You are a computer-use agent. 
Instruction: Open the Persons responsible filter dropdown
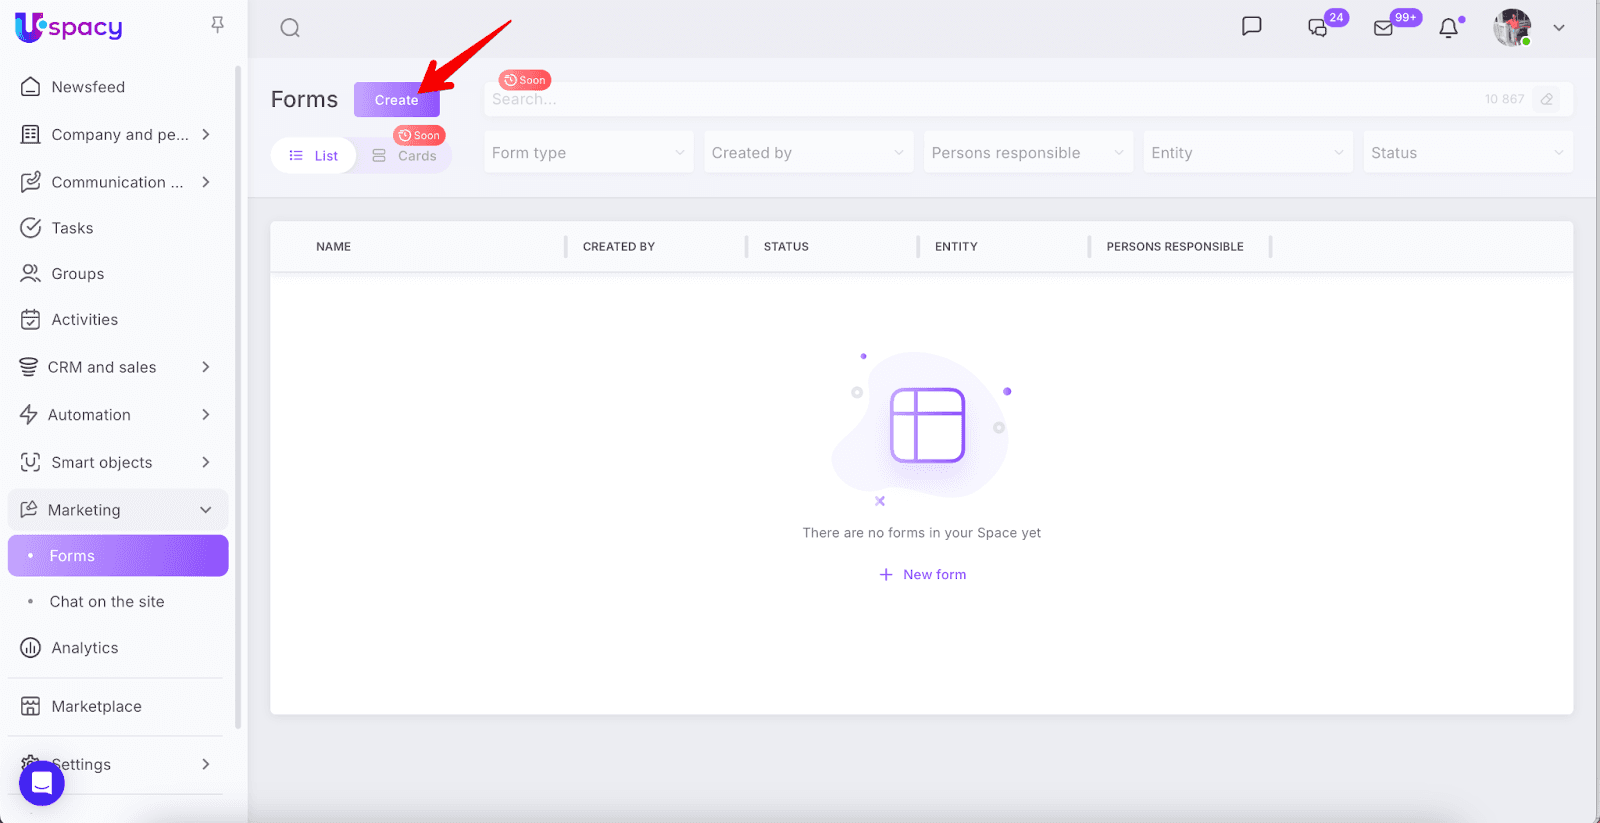point(1027,153)
